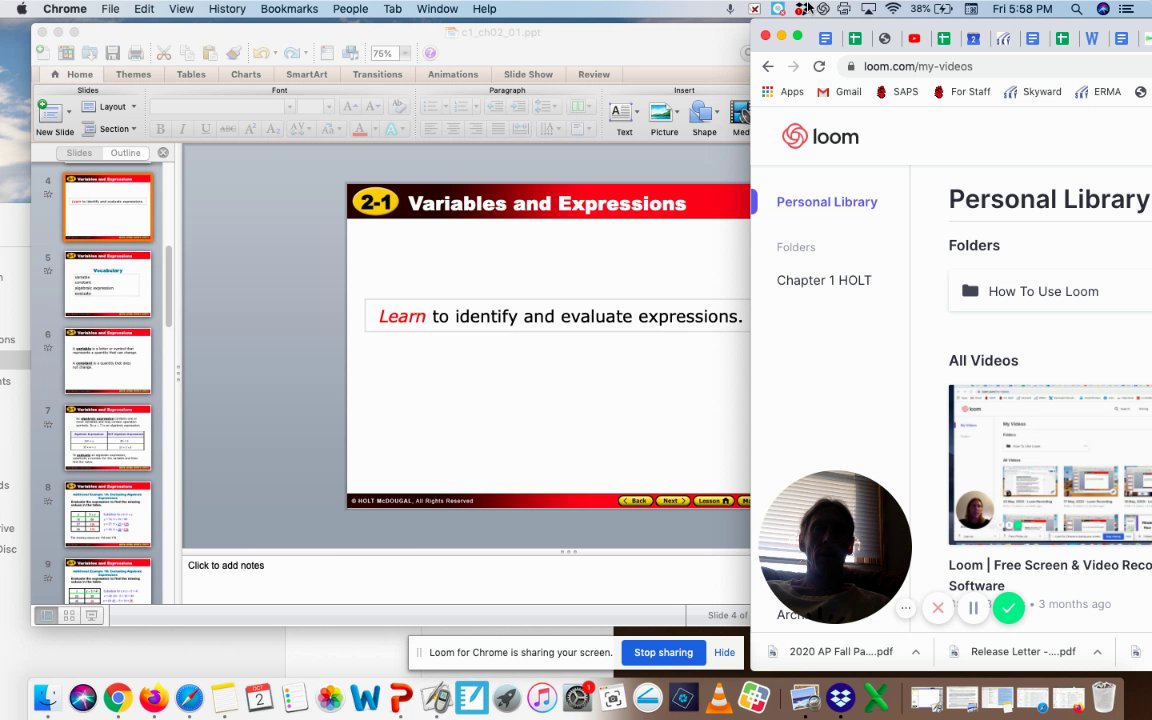
Task: Click the Hide link in sharing bar
Action: coord(724,652)
